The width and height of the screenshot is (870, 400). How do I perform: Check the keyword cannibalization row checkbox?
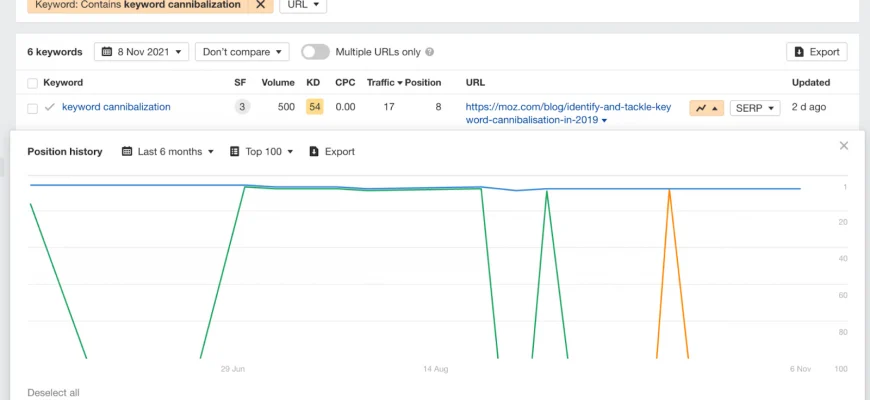coord(33,107)
